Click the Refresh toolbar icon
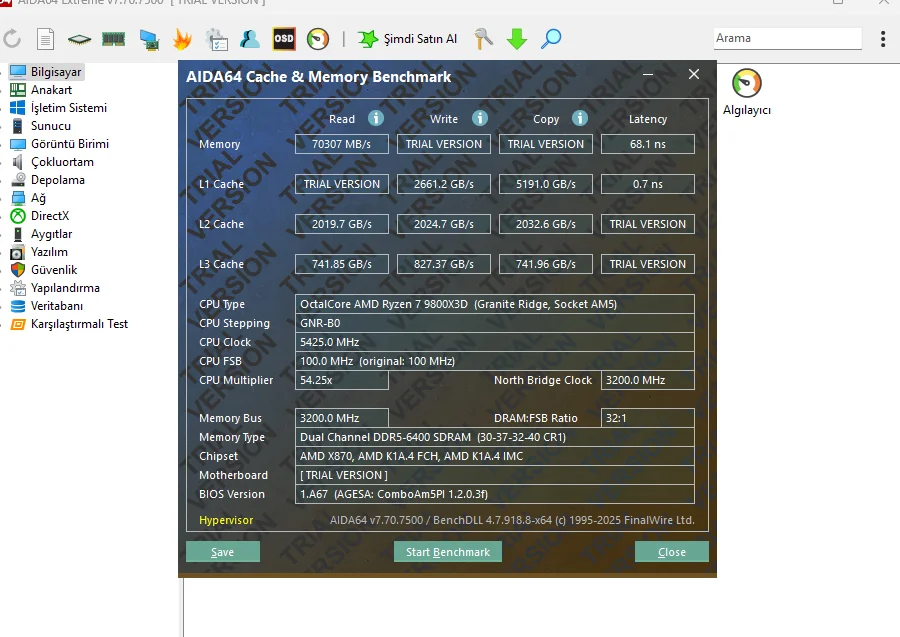Screen dimensions: 900x637 [12, 39]
